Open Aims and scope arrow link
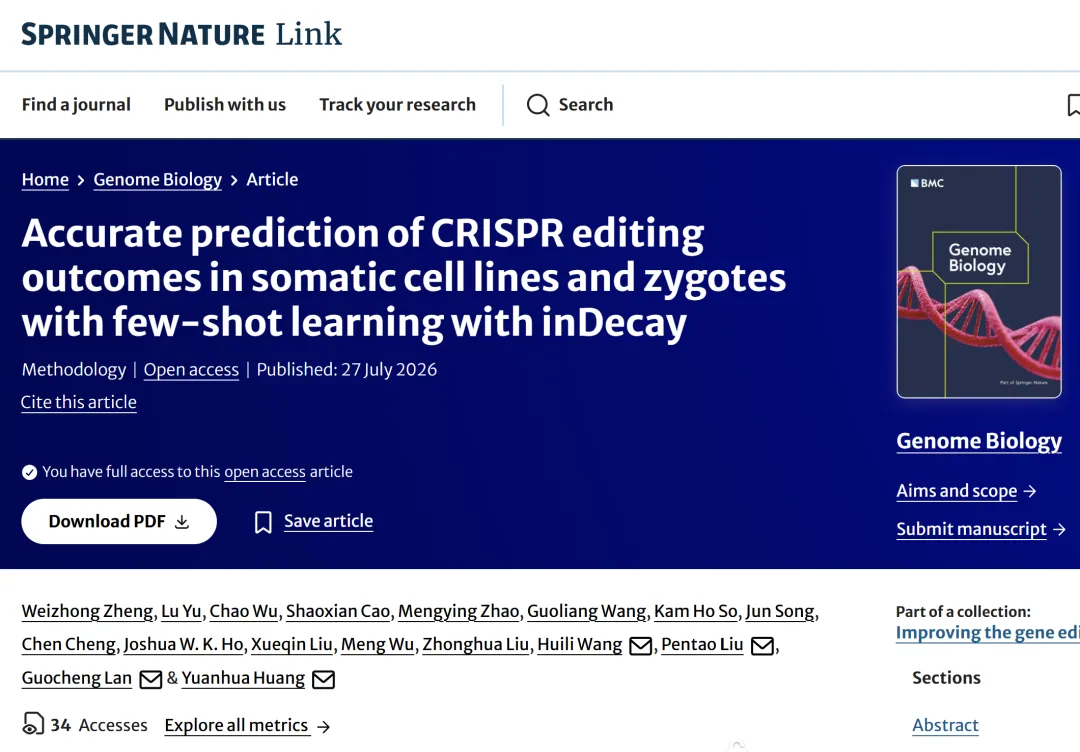Image resolution: width=1080 pixels, height=752 pixels. (966, 491)
